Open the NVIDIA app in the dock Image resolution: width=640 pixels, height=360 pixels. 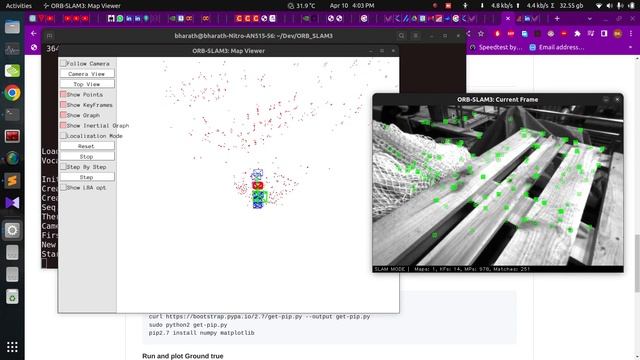click(12, 71)
